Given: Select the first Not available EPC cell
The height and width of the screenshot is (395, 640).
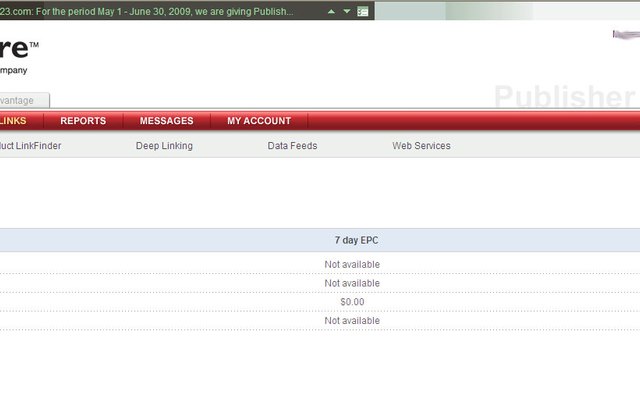Looking at the screenshot, I should [x=352, y=264].
